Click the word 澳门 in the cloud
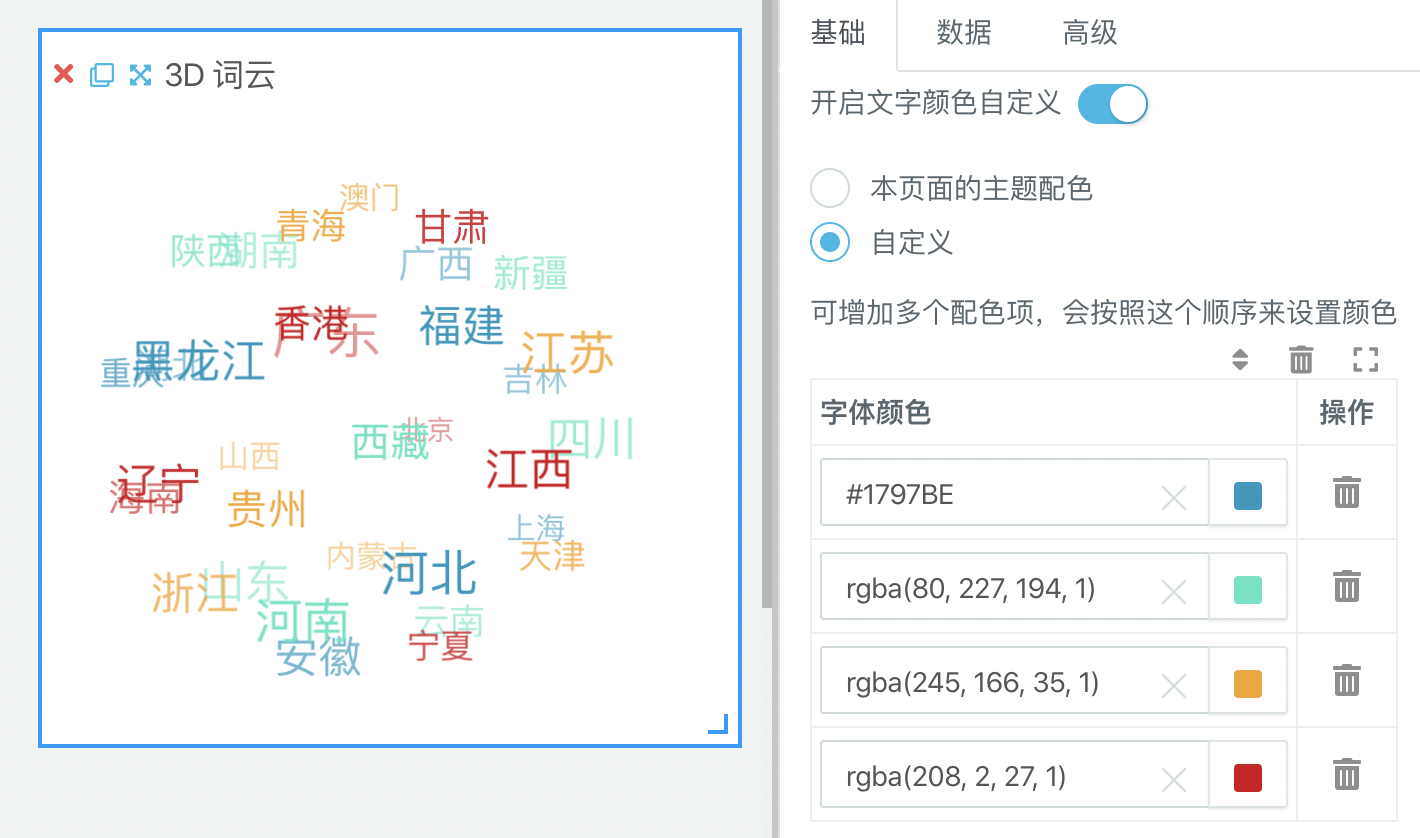The width and height of the screenshot is (1420, 838). tap(370, 197)
